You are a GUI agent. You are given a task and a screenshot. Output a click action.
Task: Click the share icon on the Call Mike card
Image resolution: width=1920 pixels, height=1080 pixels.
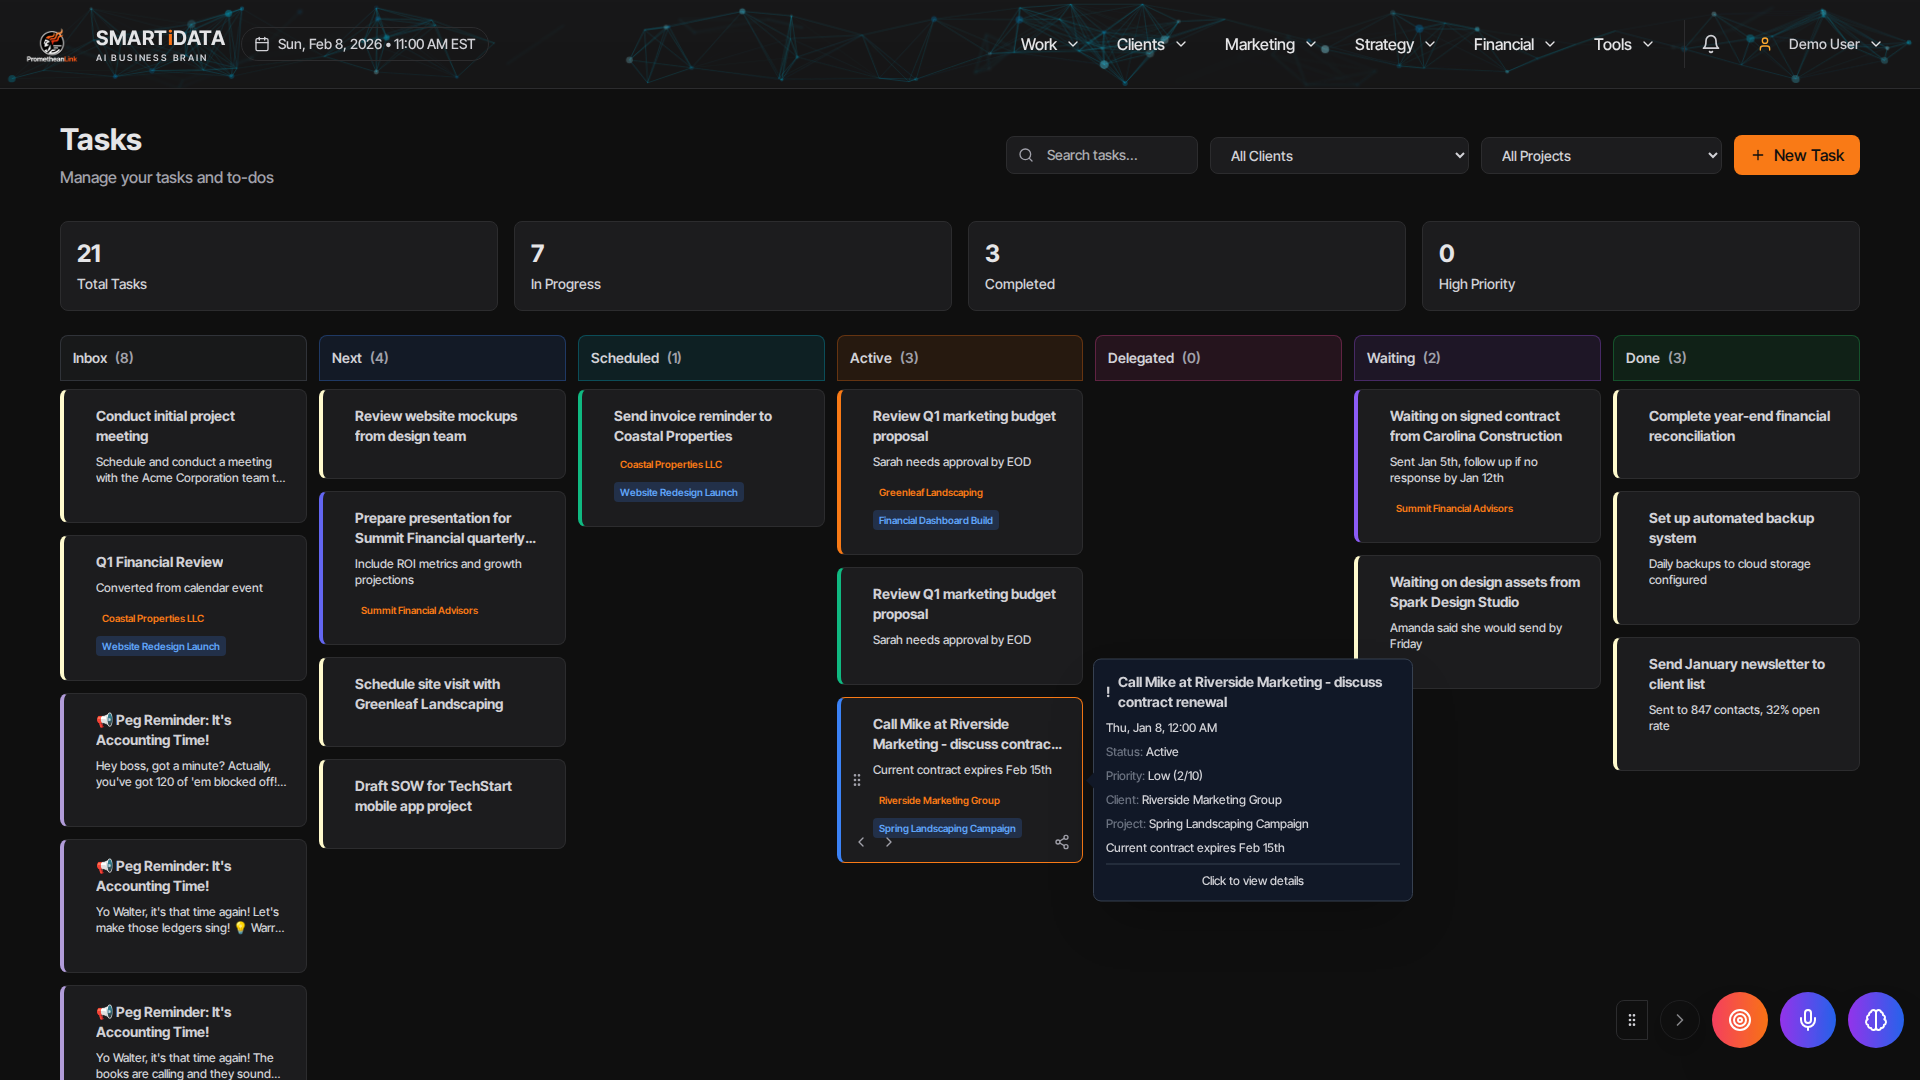1062,843
